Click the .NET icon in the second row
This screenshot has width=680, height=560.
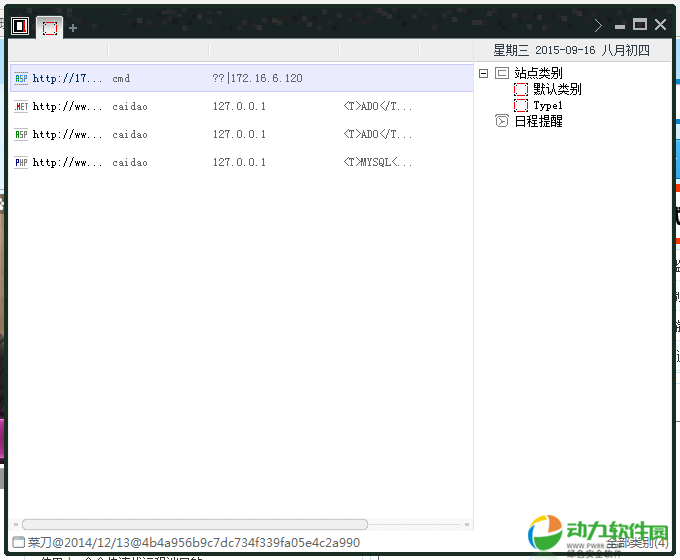pyautogui.click(x=21, y=106)
